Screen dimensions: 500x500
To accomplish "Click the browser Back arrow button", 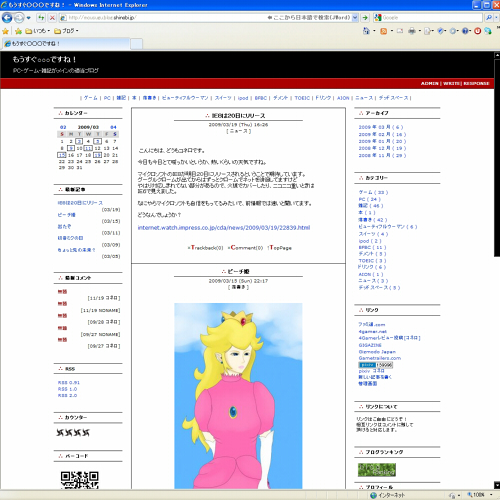I will pos(7,18).
